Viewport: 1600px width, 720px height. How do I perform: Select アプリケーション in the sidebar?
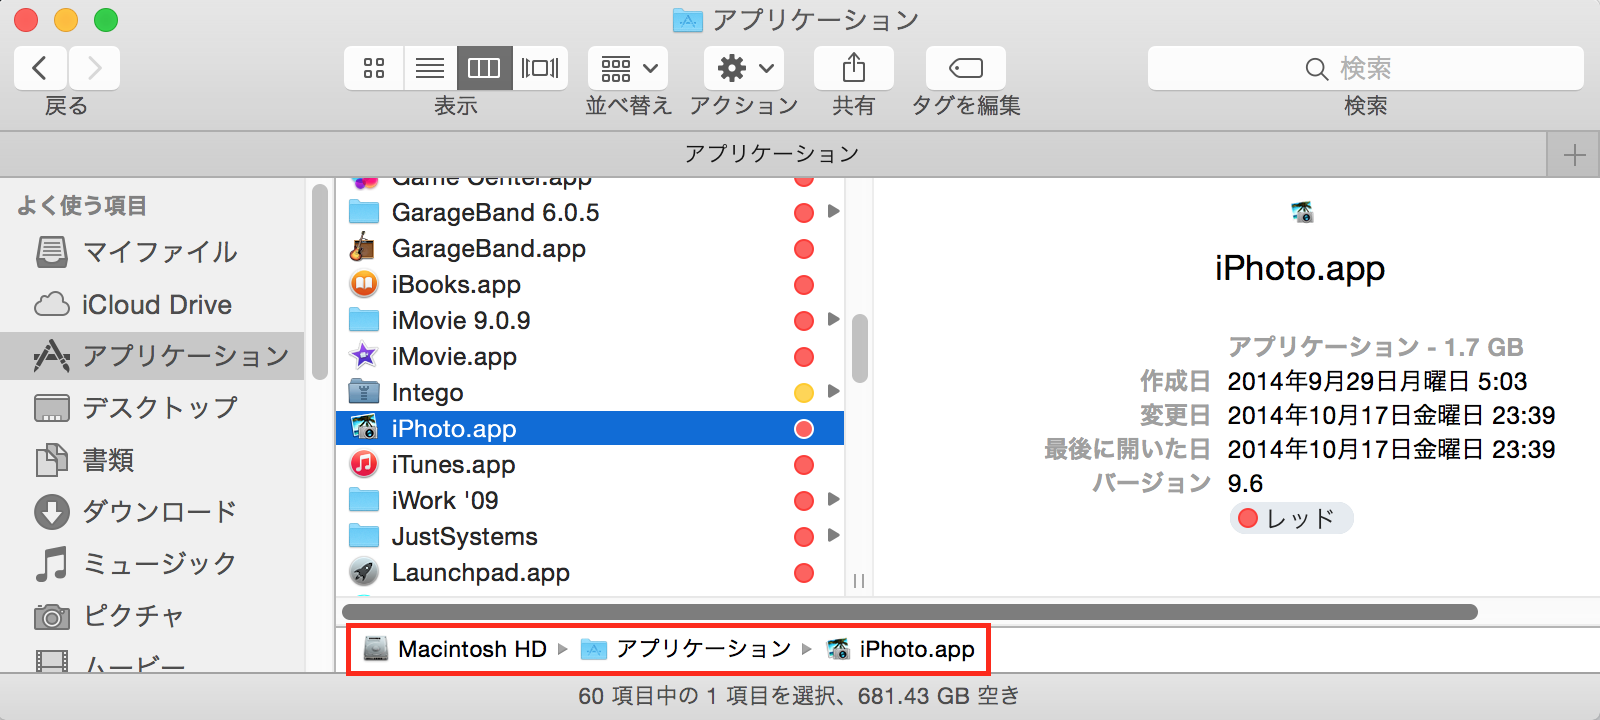tap(152, 356)
